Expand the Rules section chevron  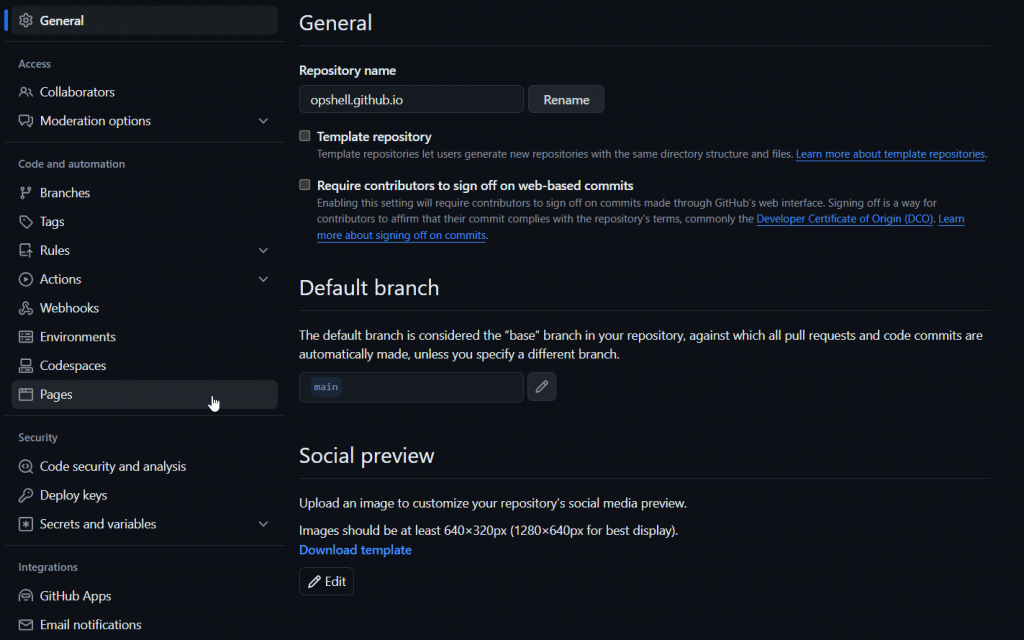coord(263,250)
